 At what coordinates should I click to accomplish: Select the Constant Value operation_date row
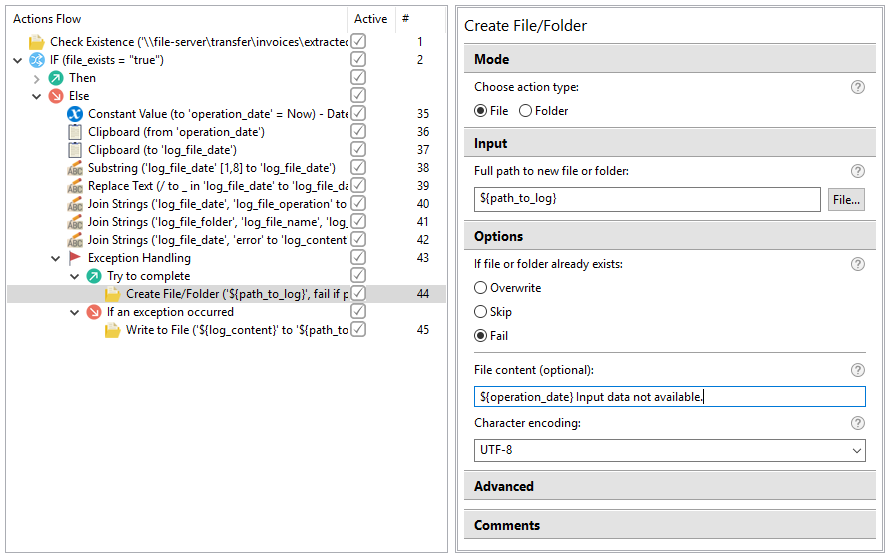226,114
